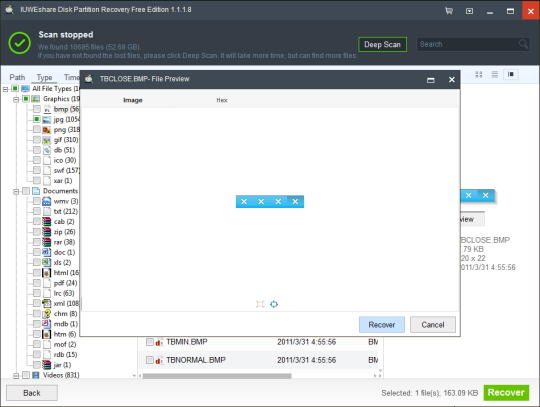Viewport: 540px width, 407px height.
Task: Close the TBCLOSE.BMP File Preview dialog
Action: pyautogui.click(x=452, y=80)
